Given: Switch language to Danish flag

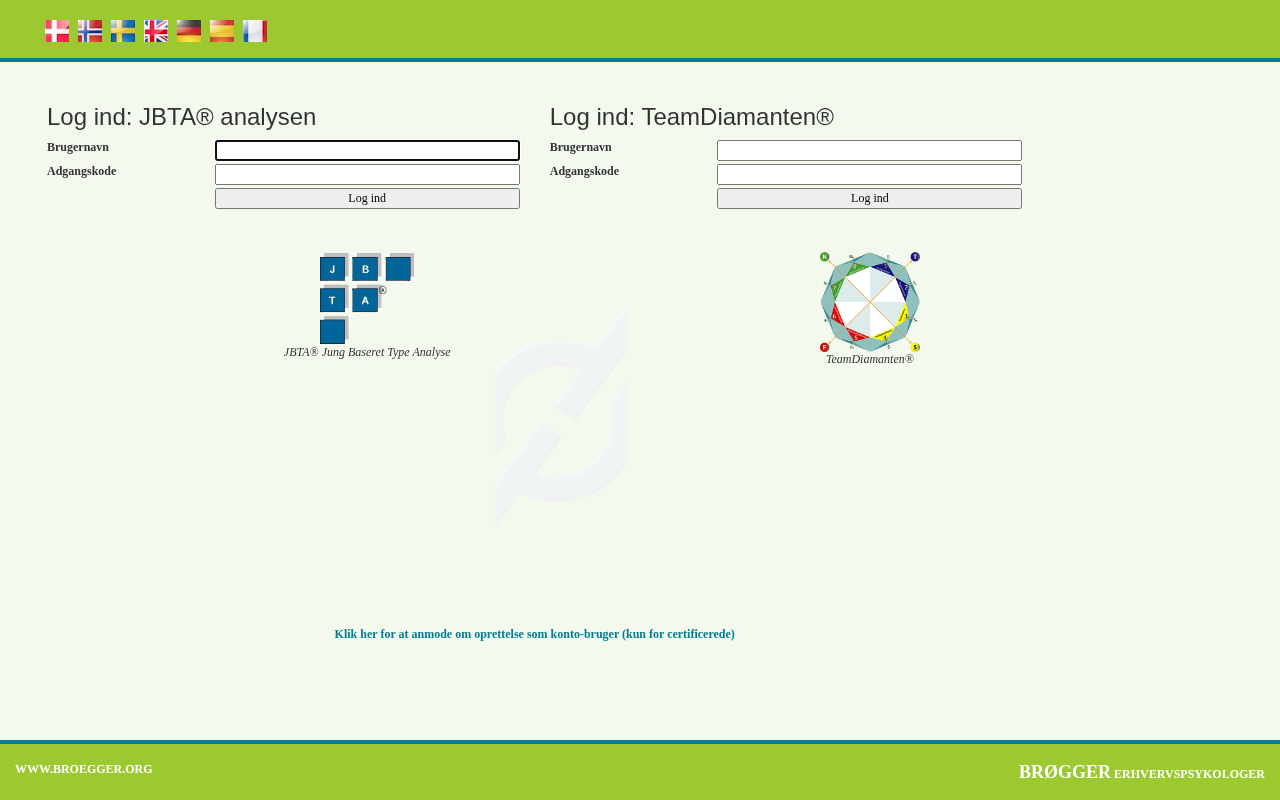Looking at the screenshot, I should point(57,31).
